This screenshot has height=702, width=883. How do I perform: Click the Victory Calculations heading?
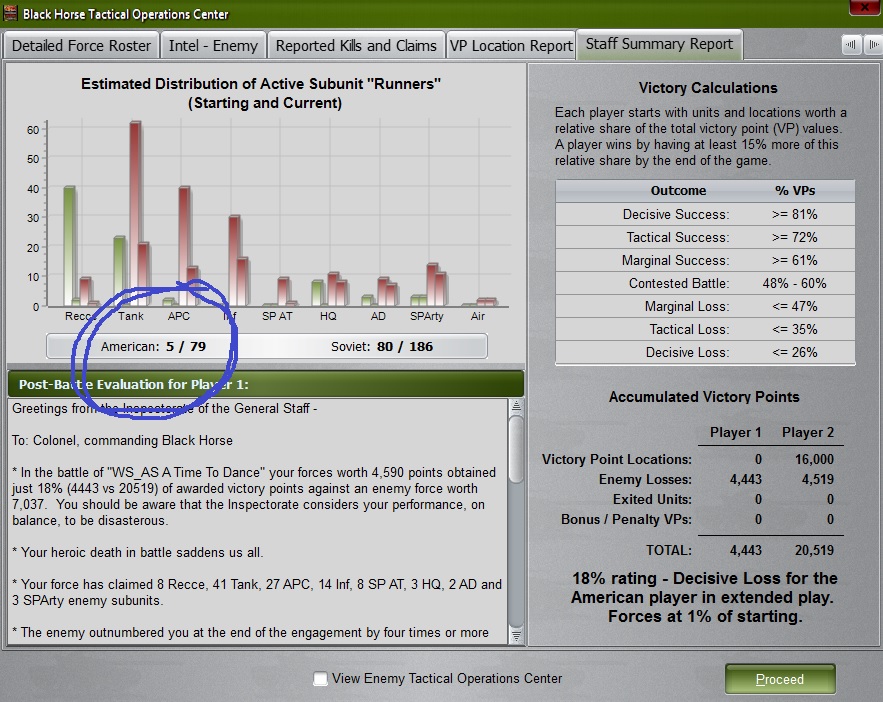pyautogui.click(x=708, y=88)
